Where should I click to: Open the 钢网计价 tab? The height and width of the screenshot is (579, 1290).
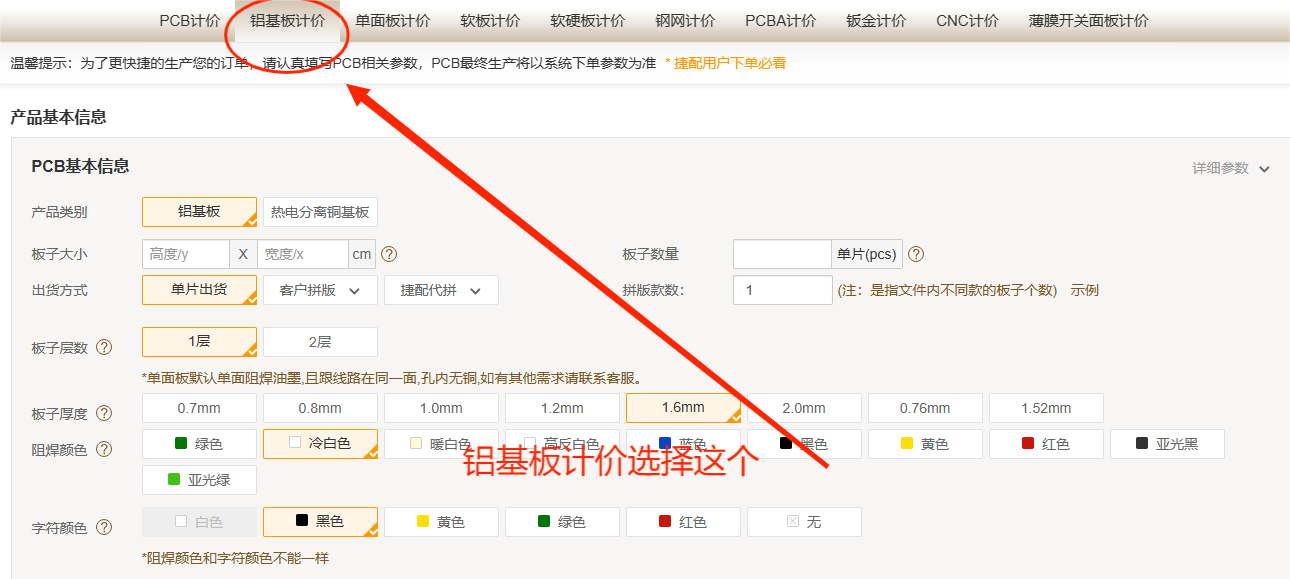point(685,21)
